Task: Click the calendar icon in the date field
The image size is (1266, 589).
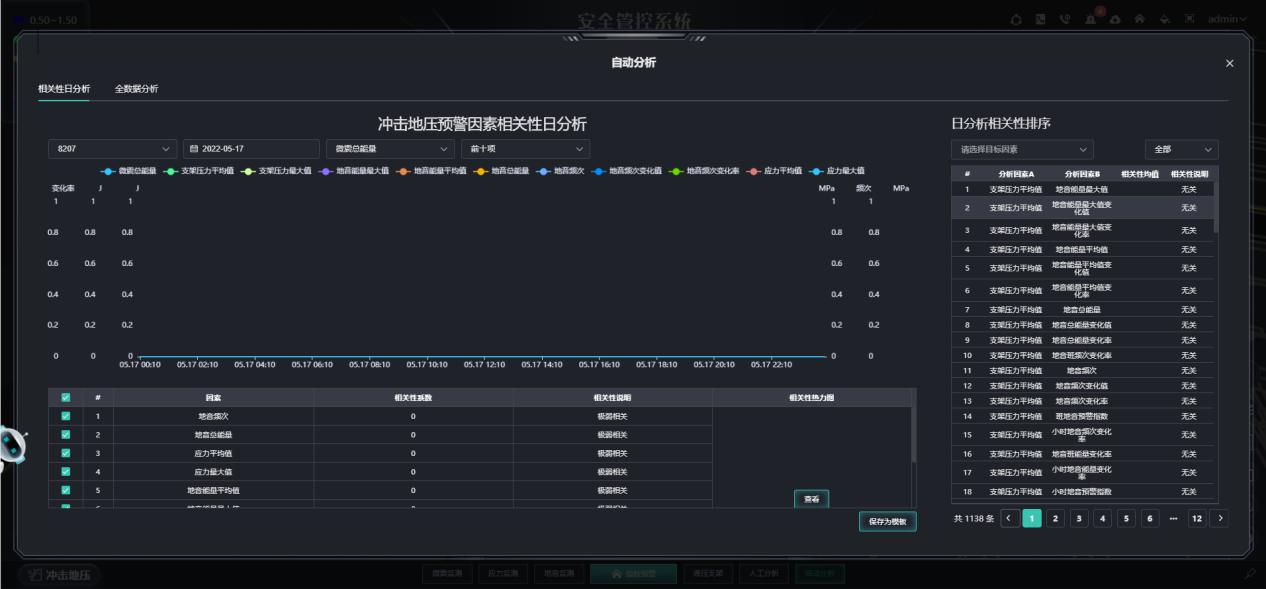Action: coord(194,149)
